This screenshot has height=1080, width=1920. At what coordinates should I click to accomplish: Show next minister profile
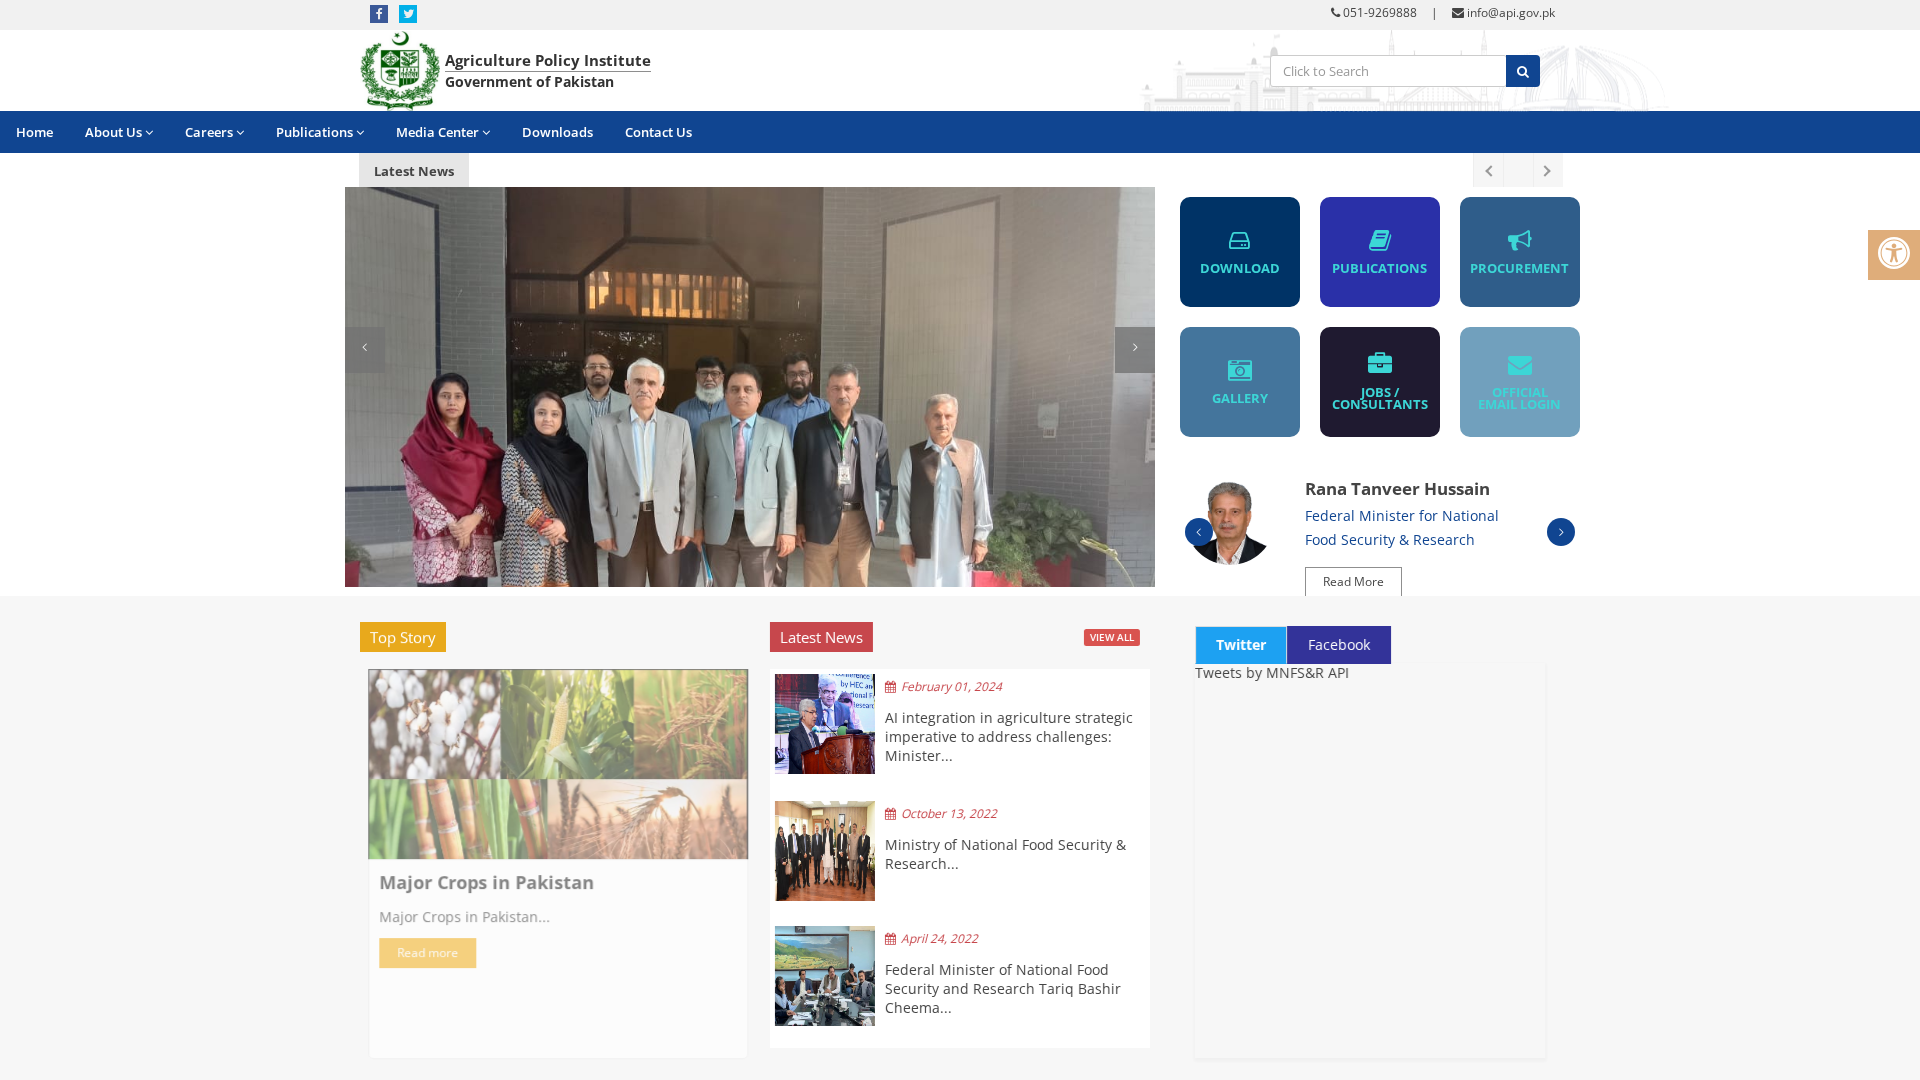coord(1561,532)
